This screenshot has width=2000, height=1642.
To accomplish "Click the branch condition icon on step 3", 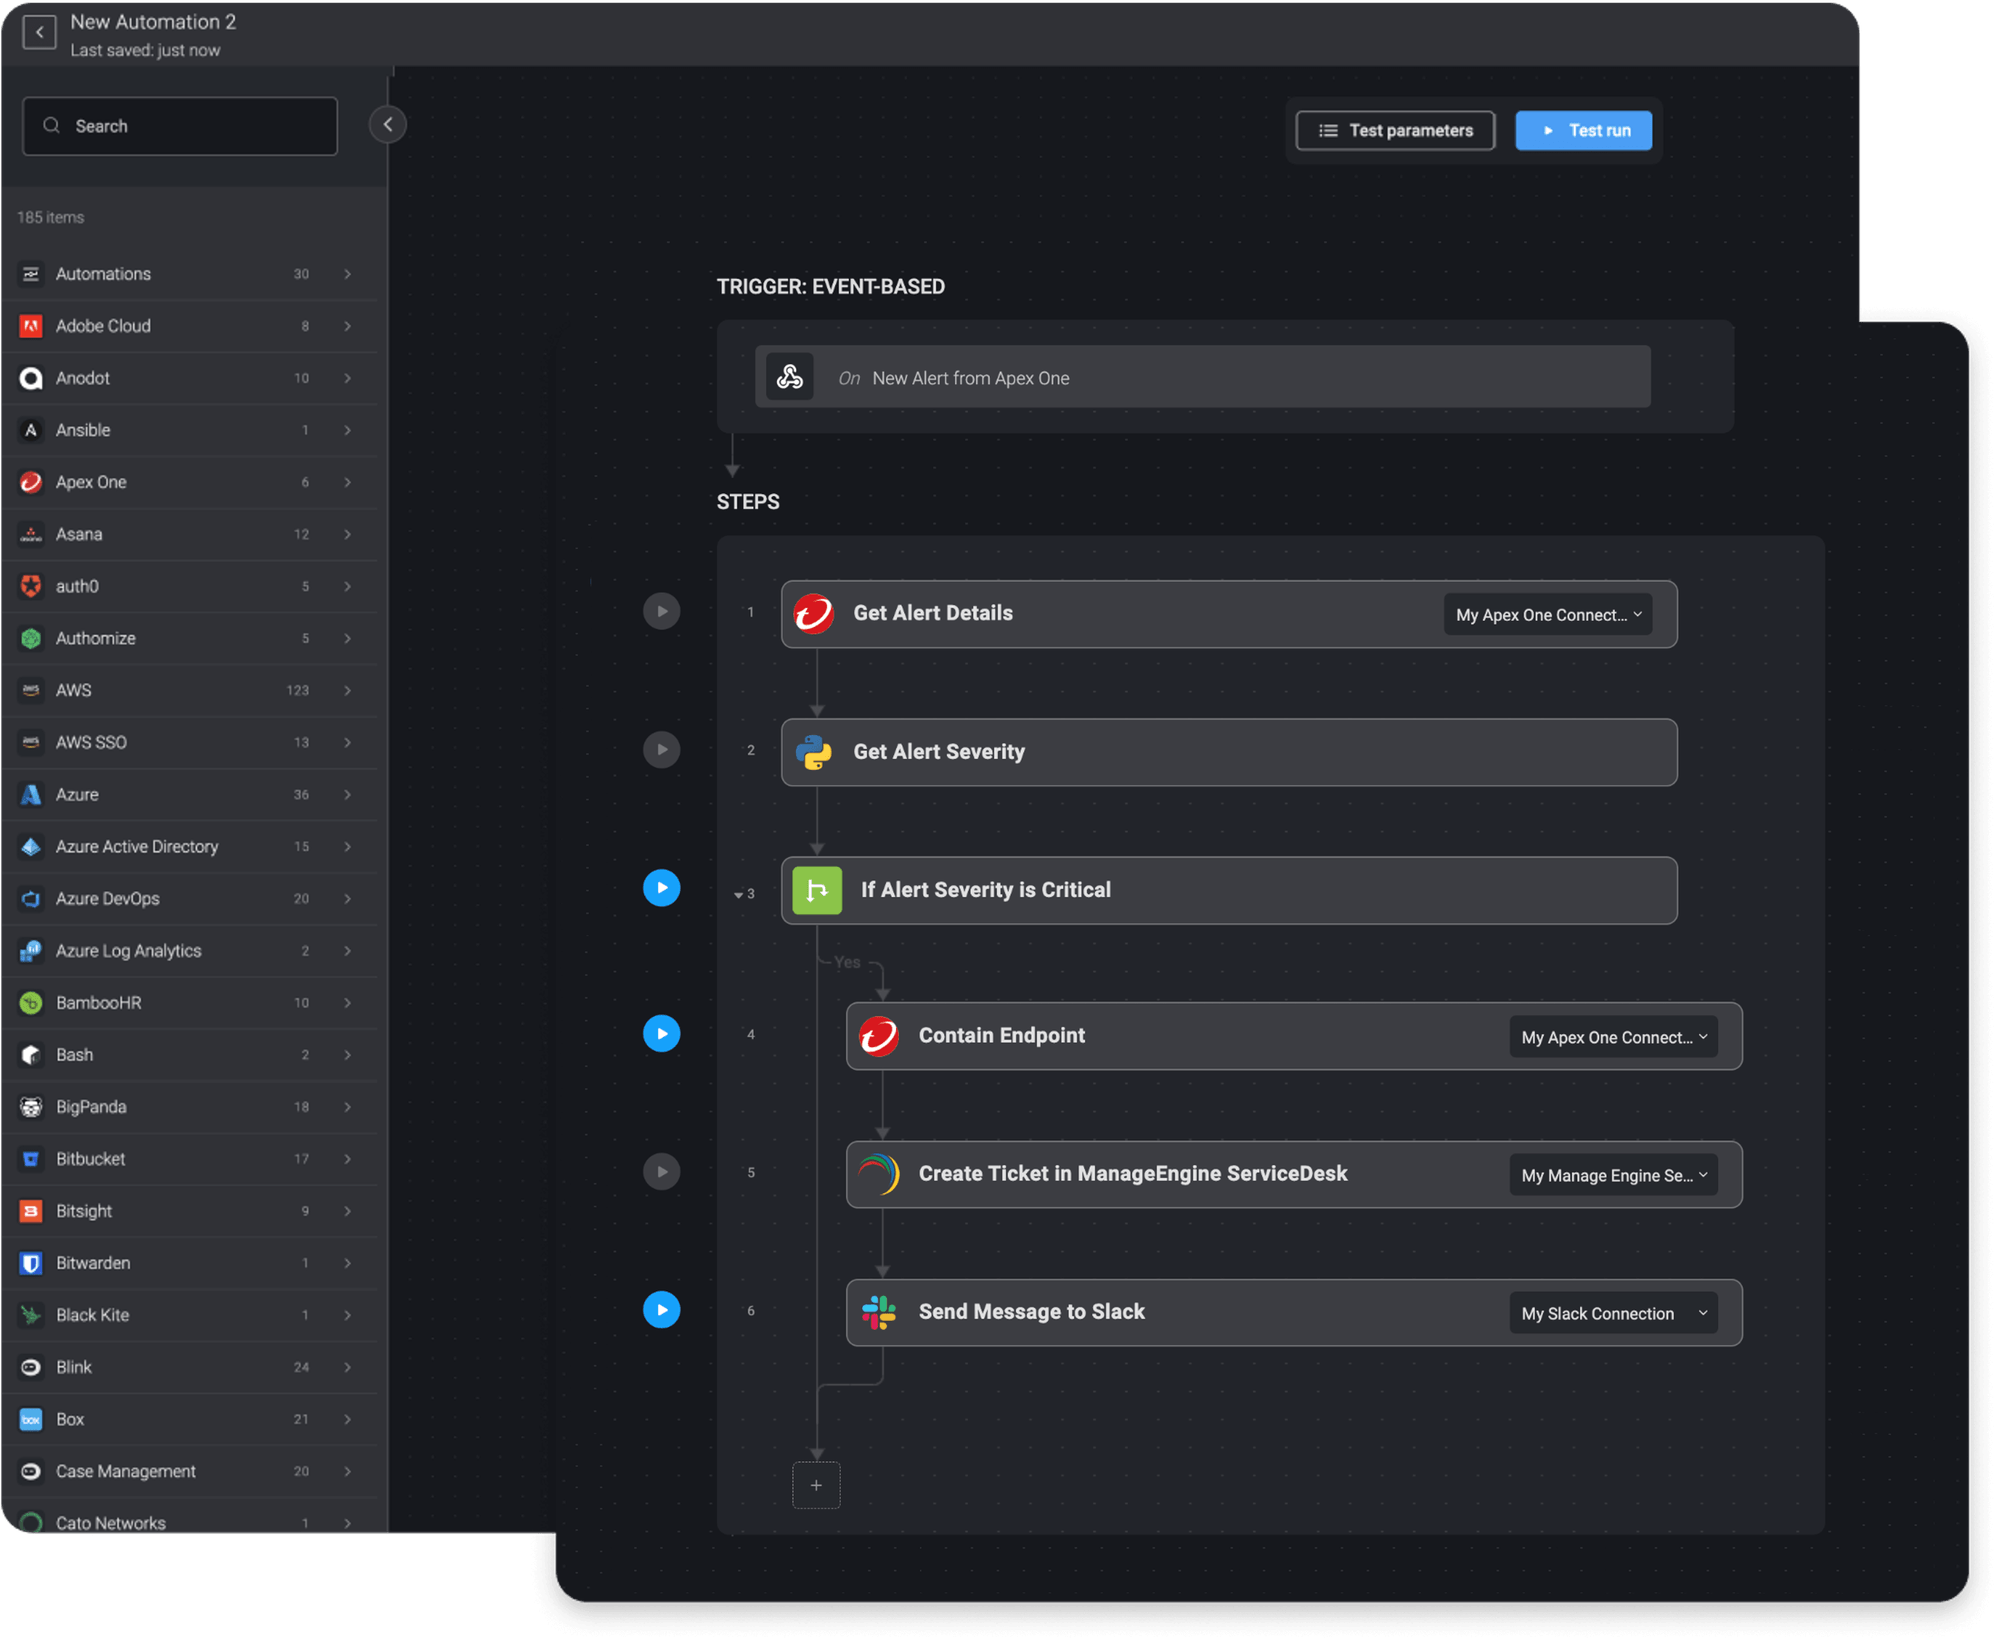I will [x=817, y=890].
